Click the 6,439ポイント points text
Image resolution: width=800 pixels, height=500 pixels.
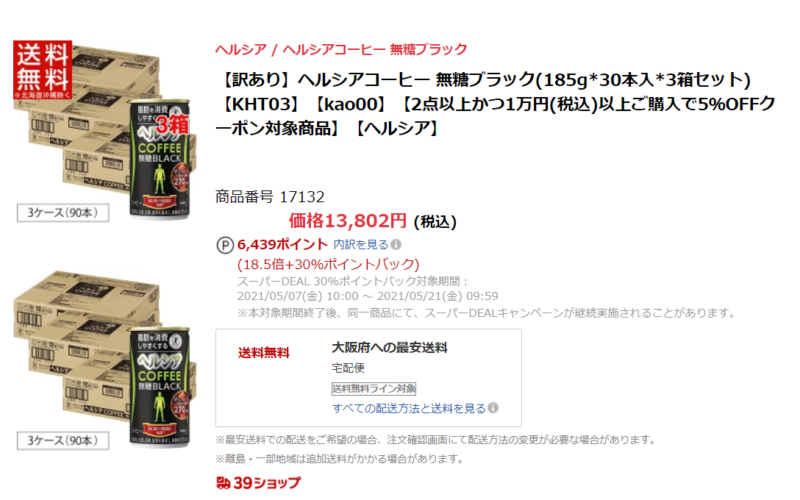[282, 244]
